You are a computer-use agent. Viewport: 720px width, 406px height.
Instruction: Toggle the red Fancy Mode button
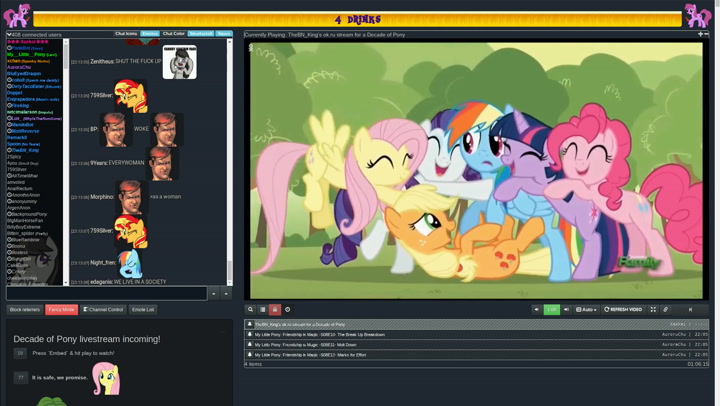coord(61,310)
